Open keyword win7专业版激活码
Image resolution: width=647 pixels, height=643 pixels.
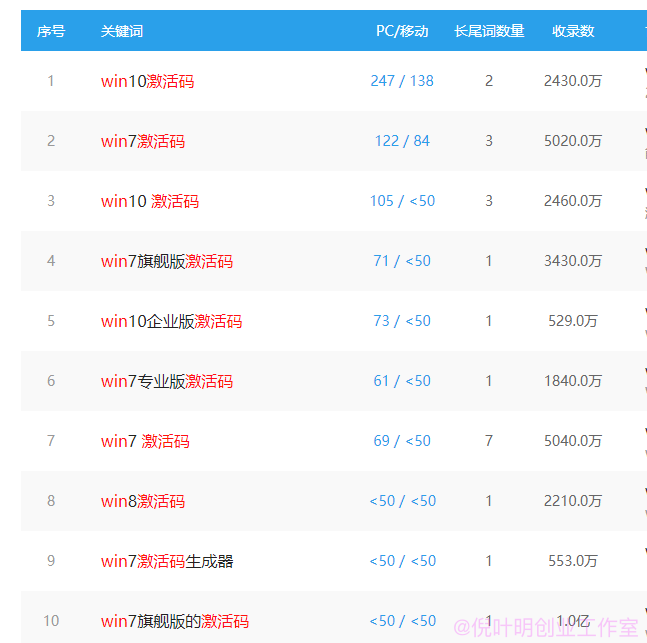tap(167, 381)
